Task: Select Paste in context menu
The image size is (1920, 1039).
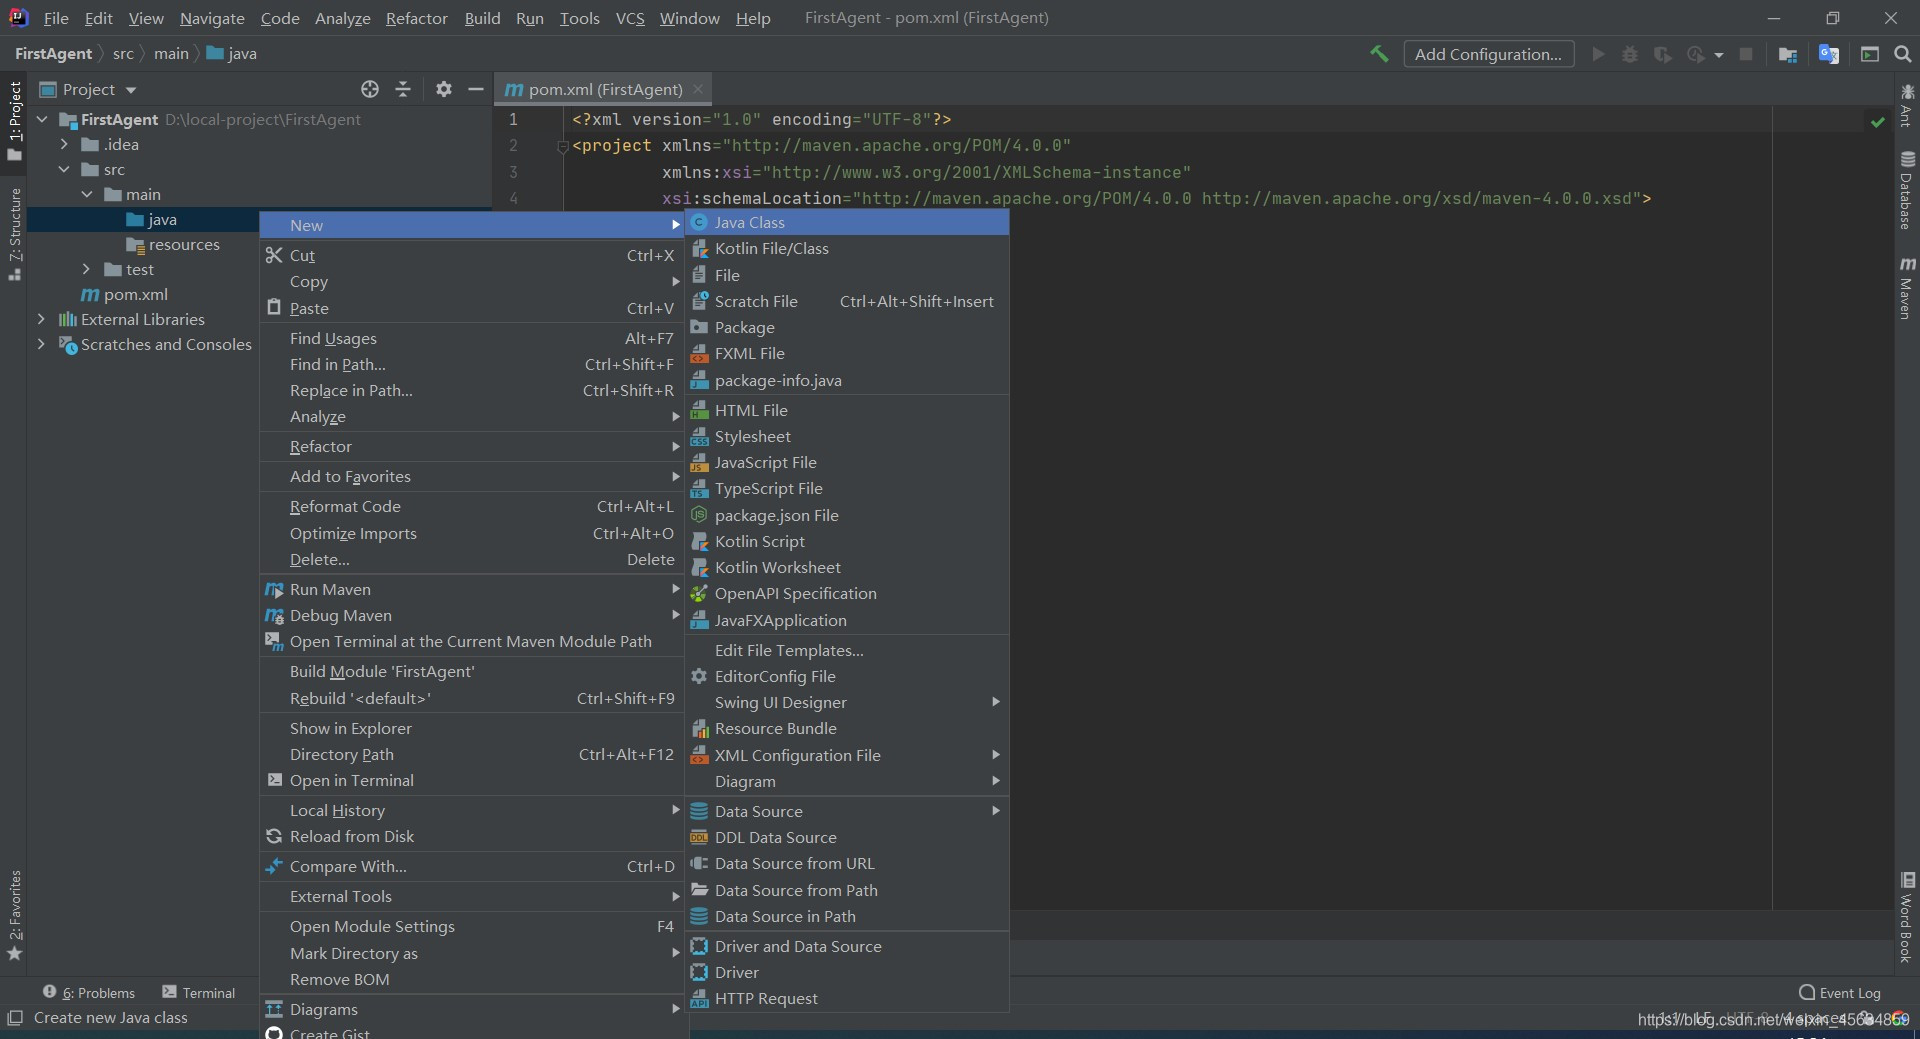Action: pos(472,308)
